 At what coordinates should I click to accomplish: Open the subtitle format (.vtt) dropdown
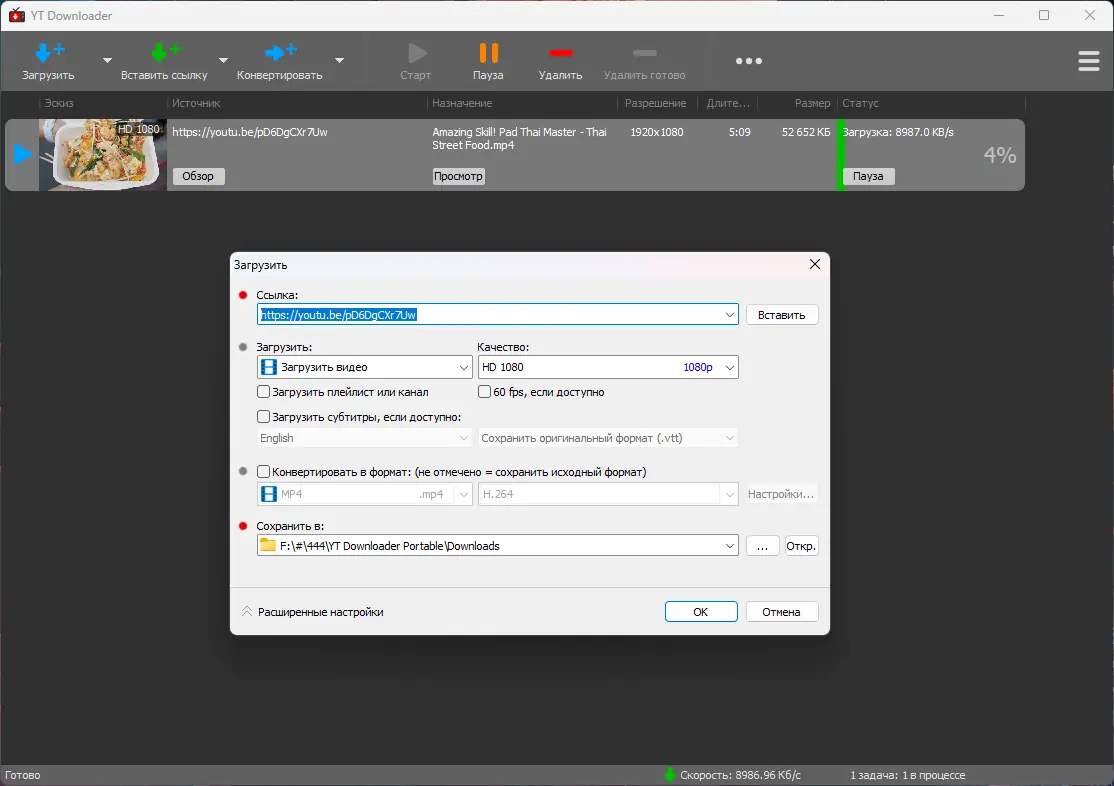(x=608, y=438)
